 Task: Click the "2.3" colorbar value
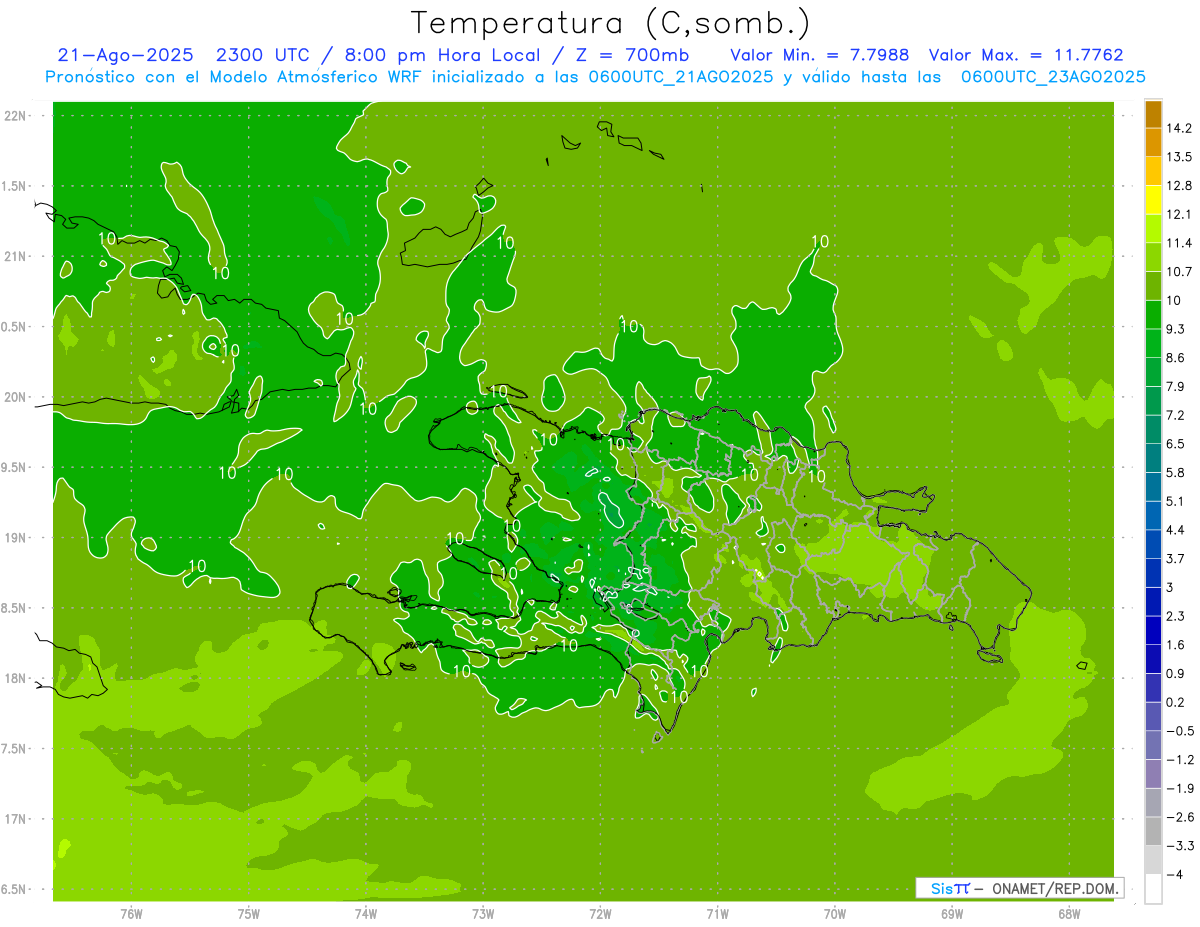tap(1176, 616)
